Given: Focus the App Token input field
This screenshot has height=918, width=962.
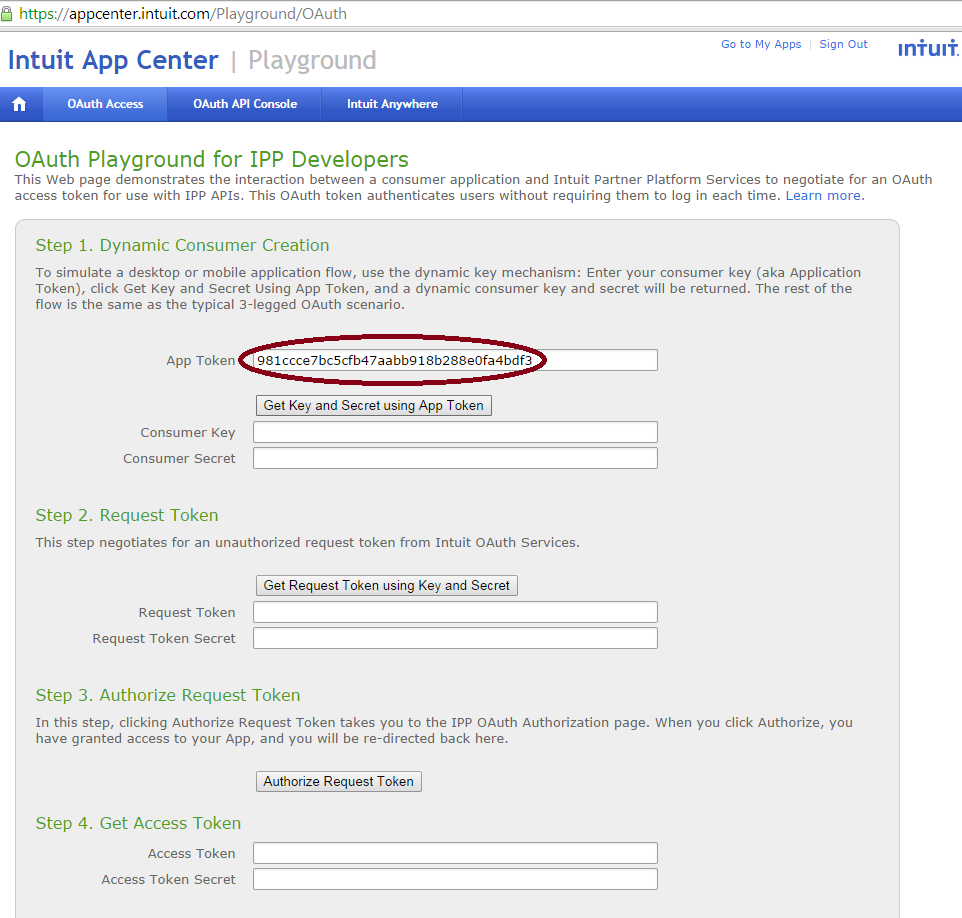Looking at the screenshot, I should point(455,360).
